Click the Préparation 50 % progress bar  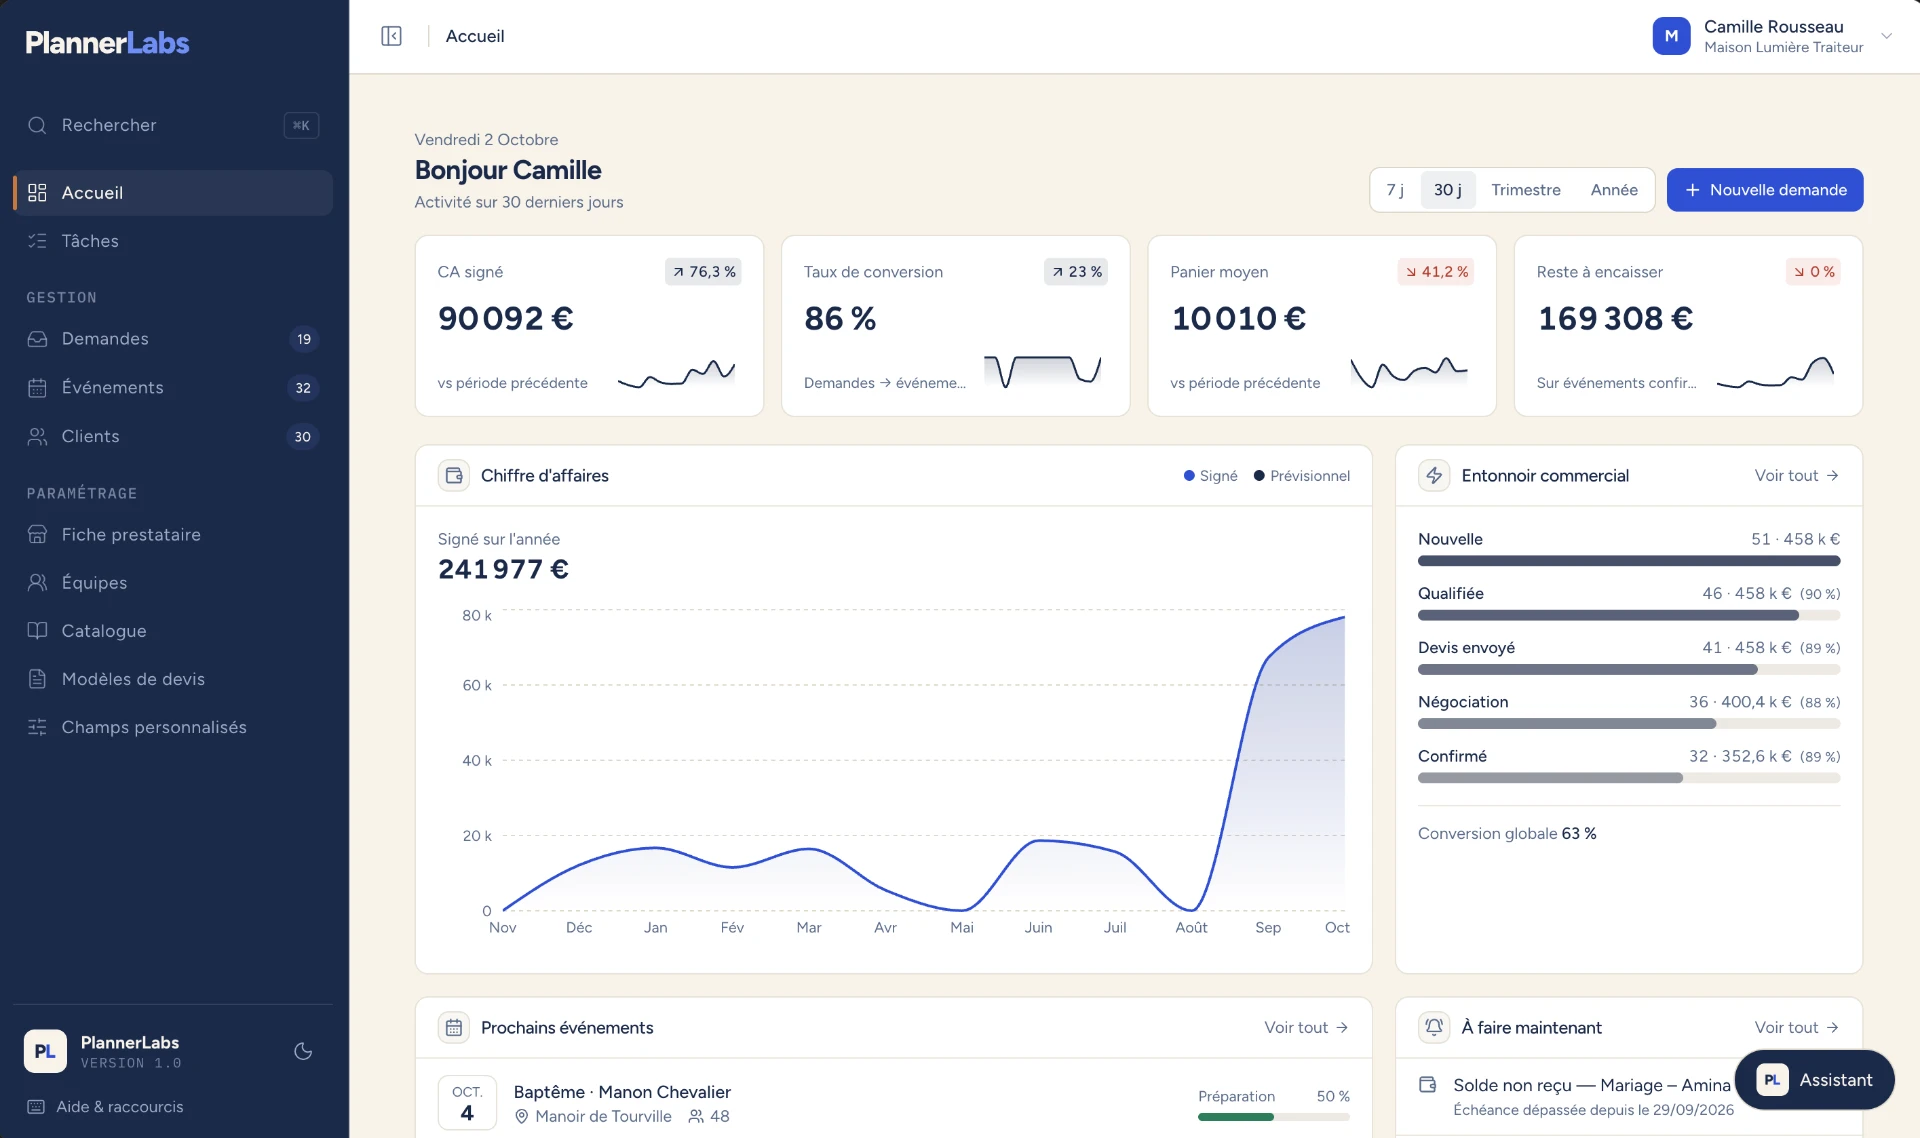pyautogui.click(x=1274, y=1117)
